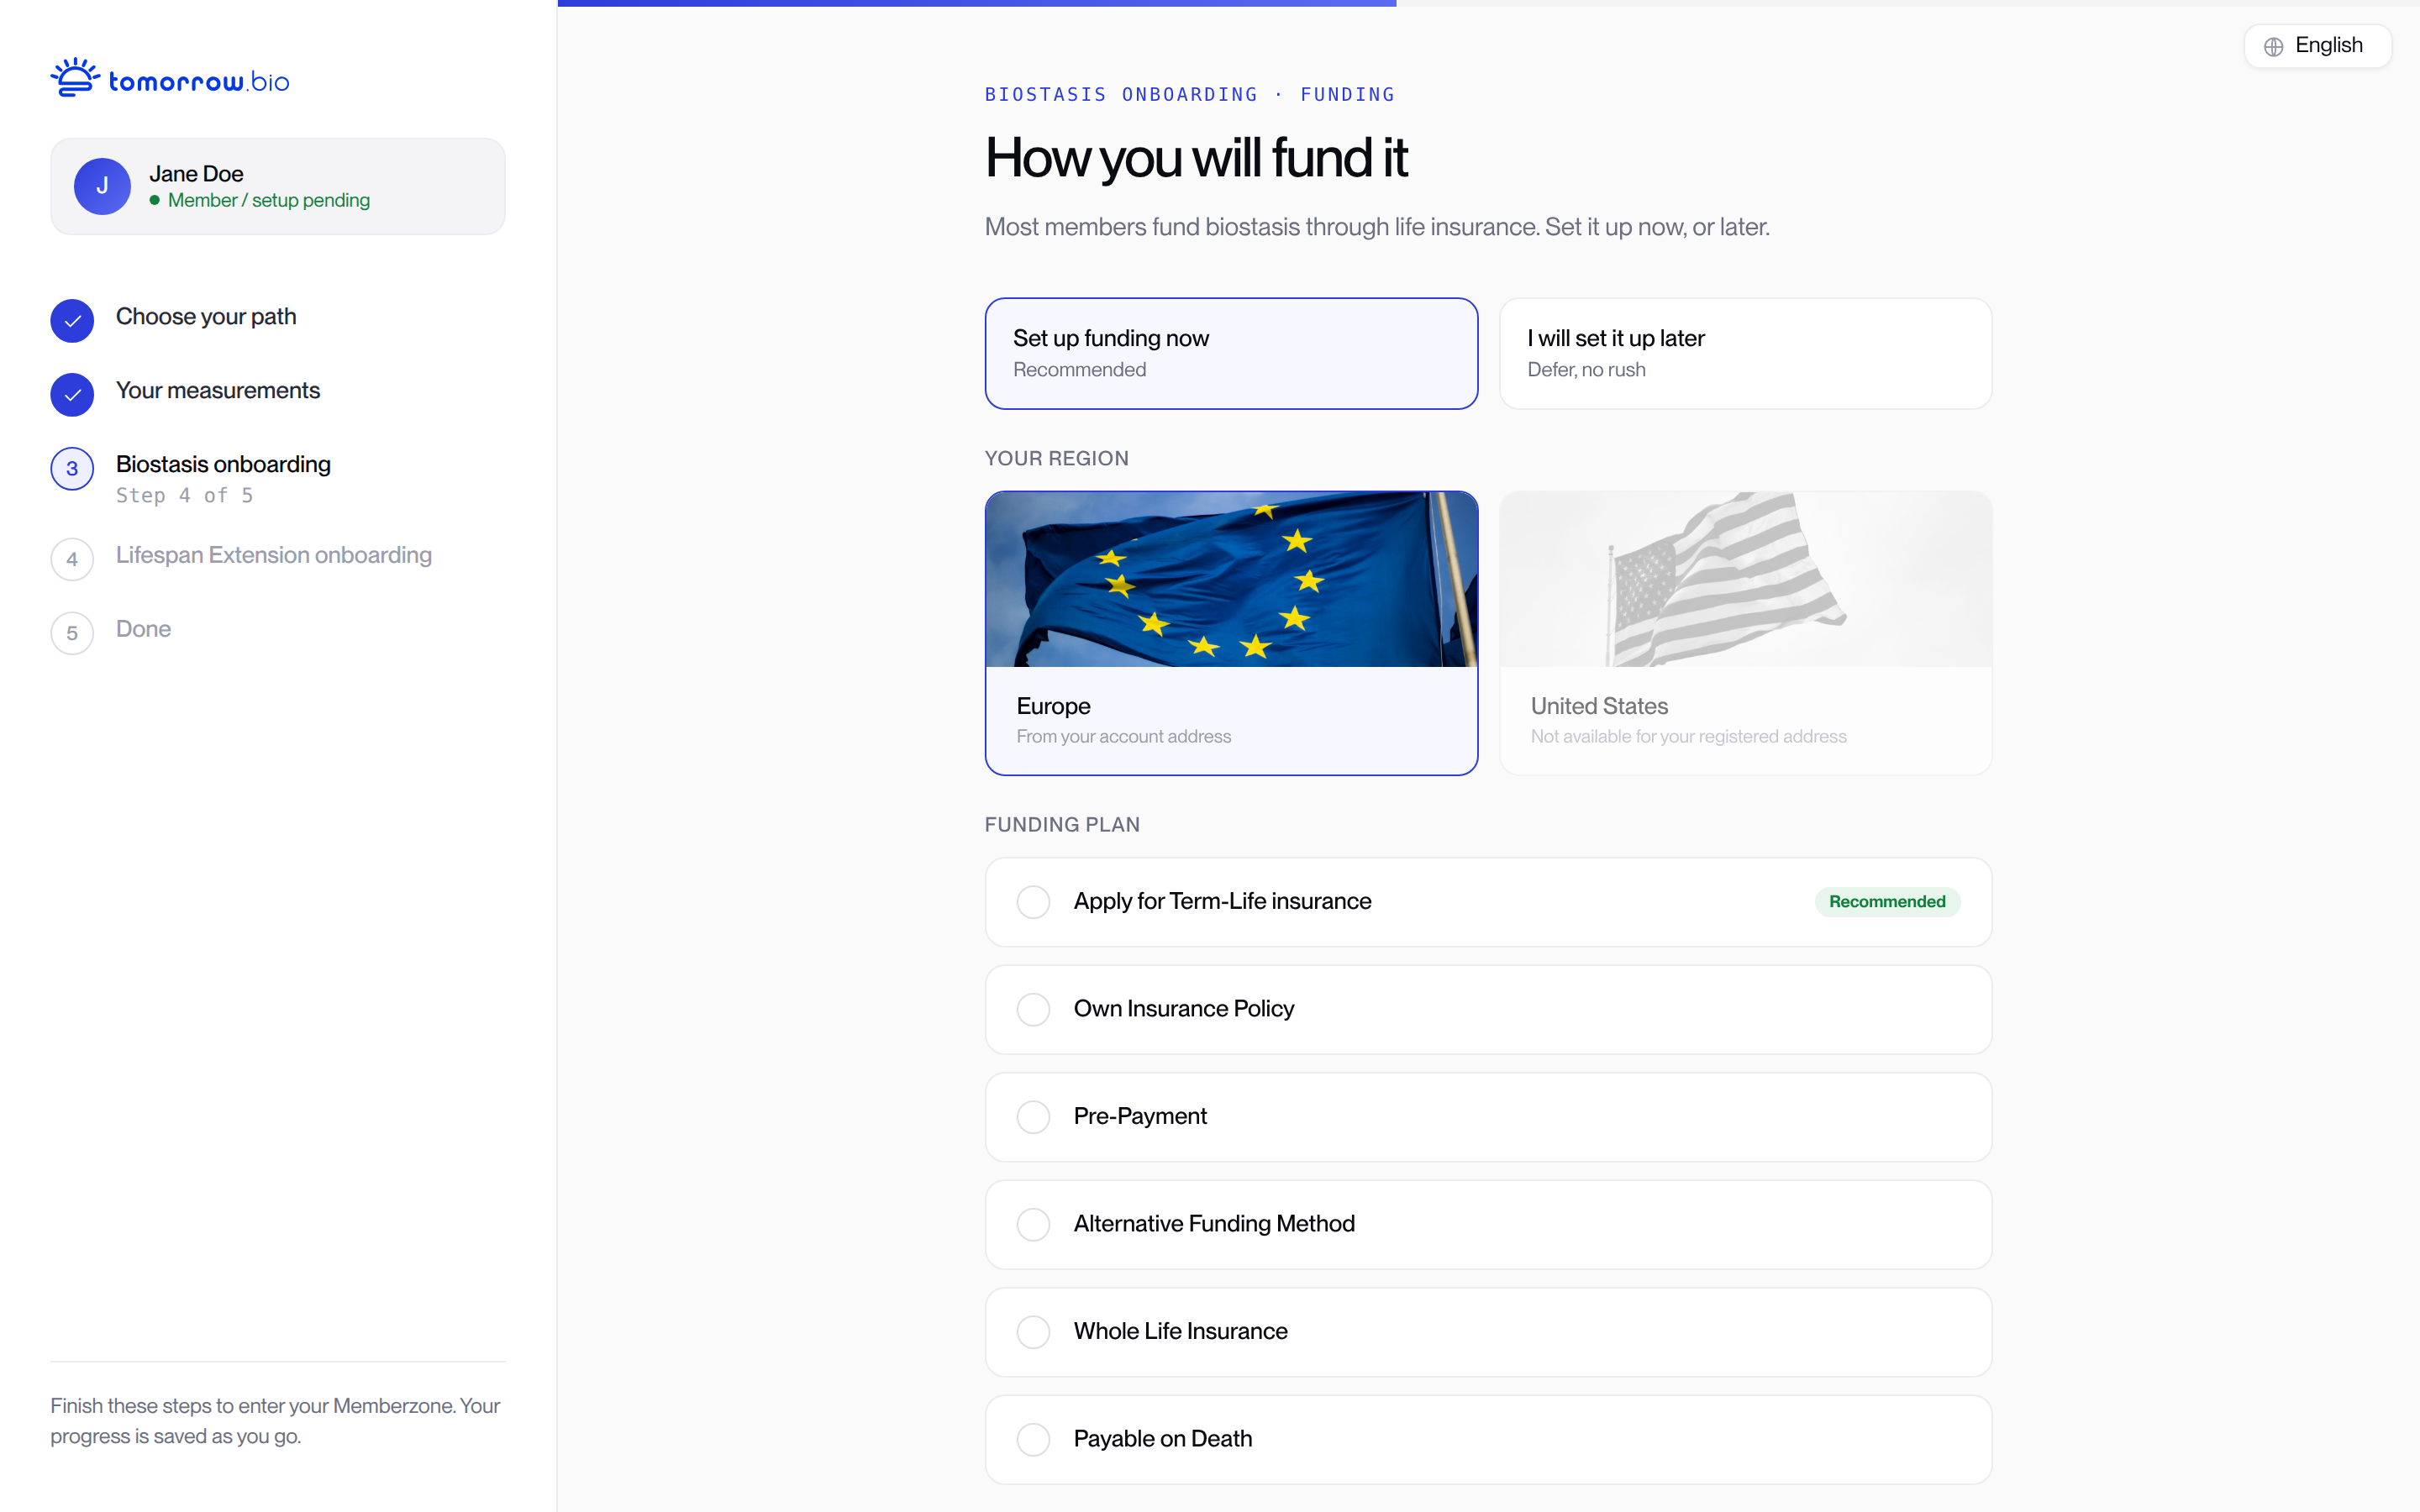Pick United States region card label
The width and height of the screenshot is (2420, 1512).
click(1599, 706)
